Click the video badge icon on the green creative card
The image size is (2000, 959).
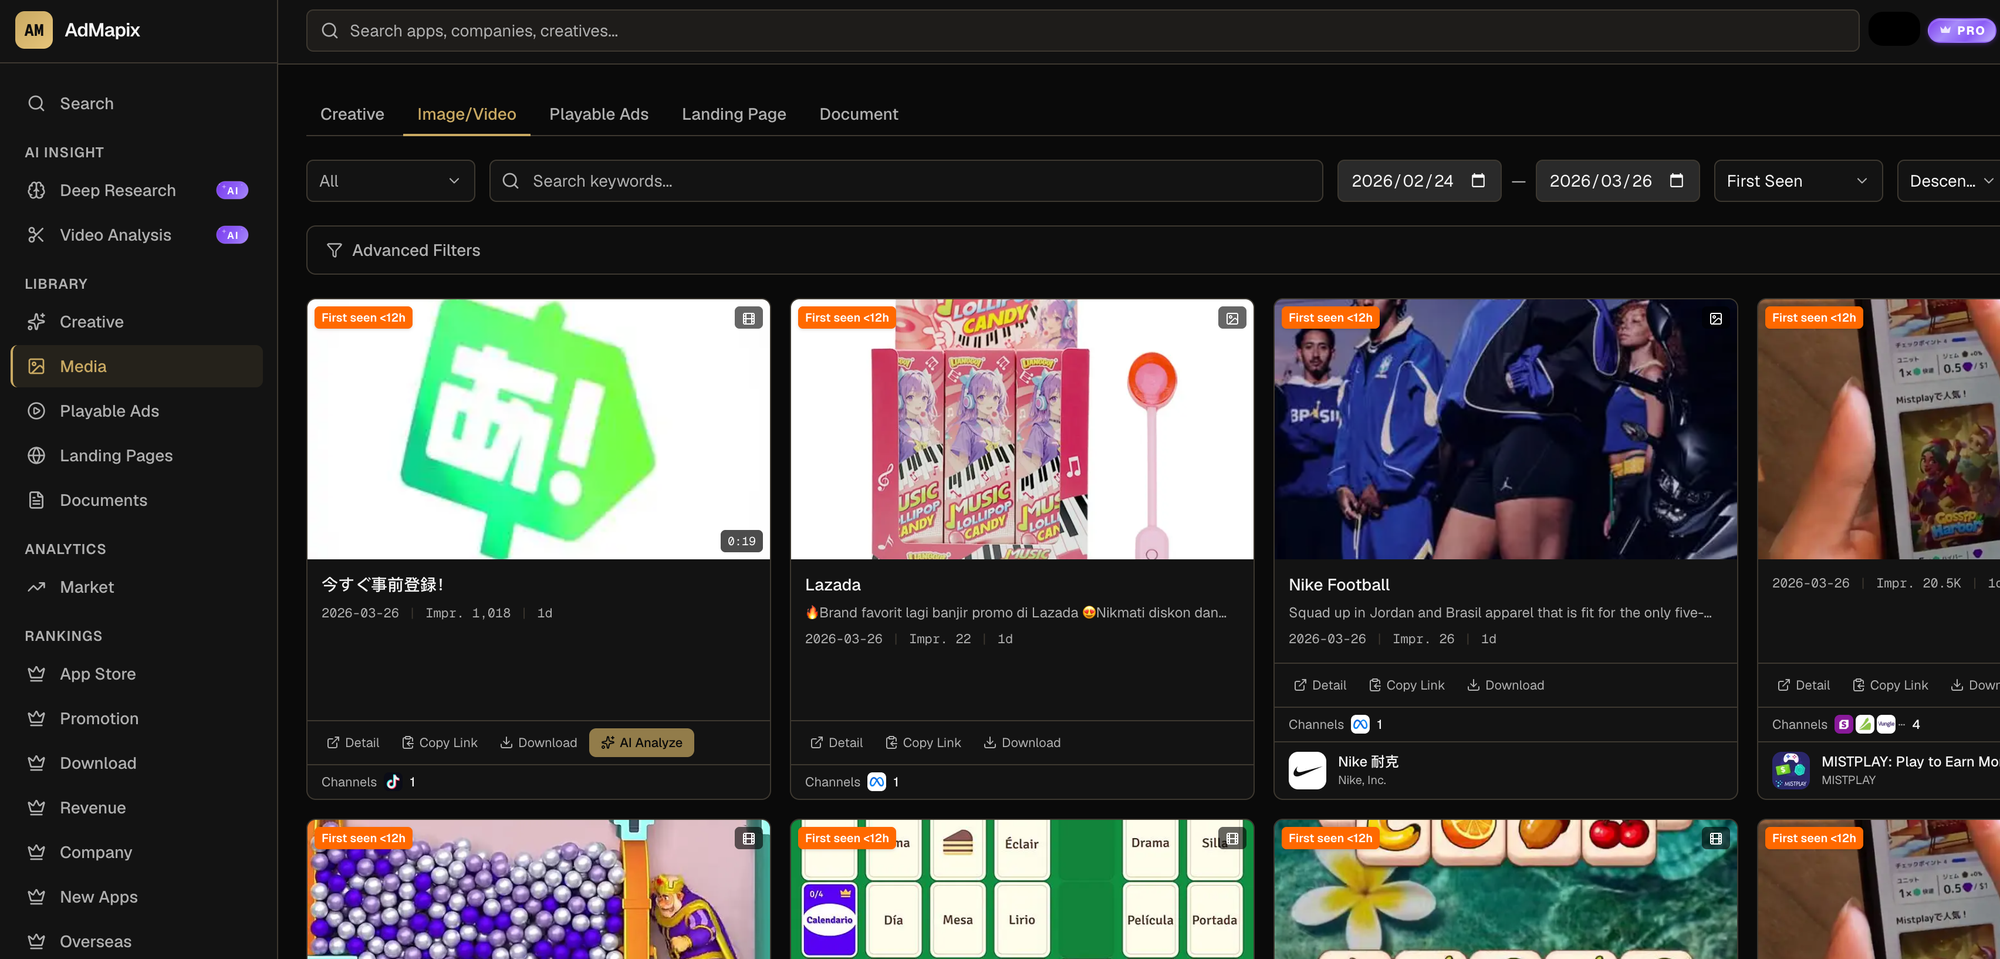748,317
